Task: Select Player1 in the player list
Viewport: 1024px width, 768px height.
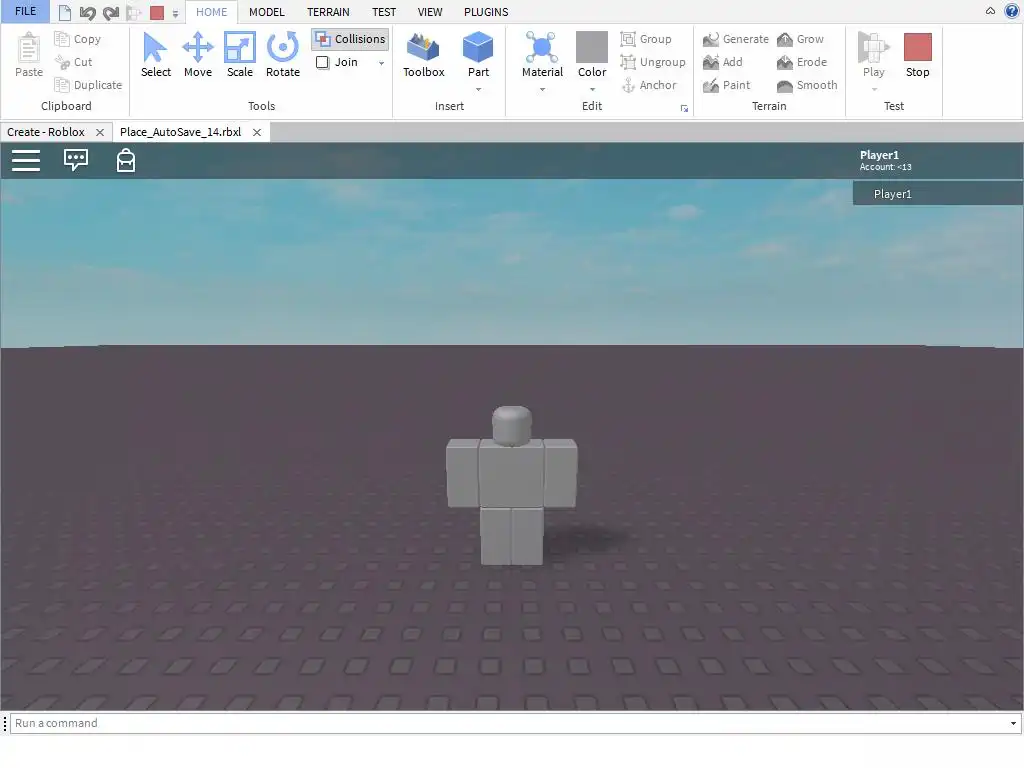Action: pyautogui.click(x=938, y=194)
